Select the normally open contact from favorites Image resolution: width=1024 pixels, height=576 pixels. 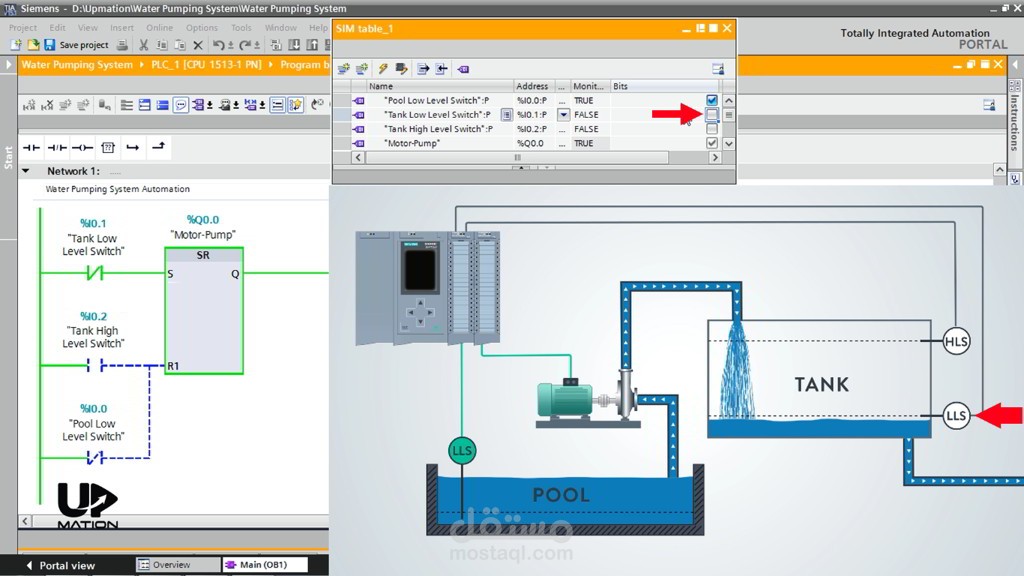tap(32, 147)
